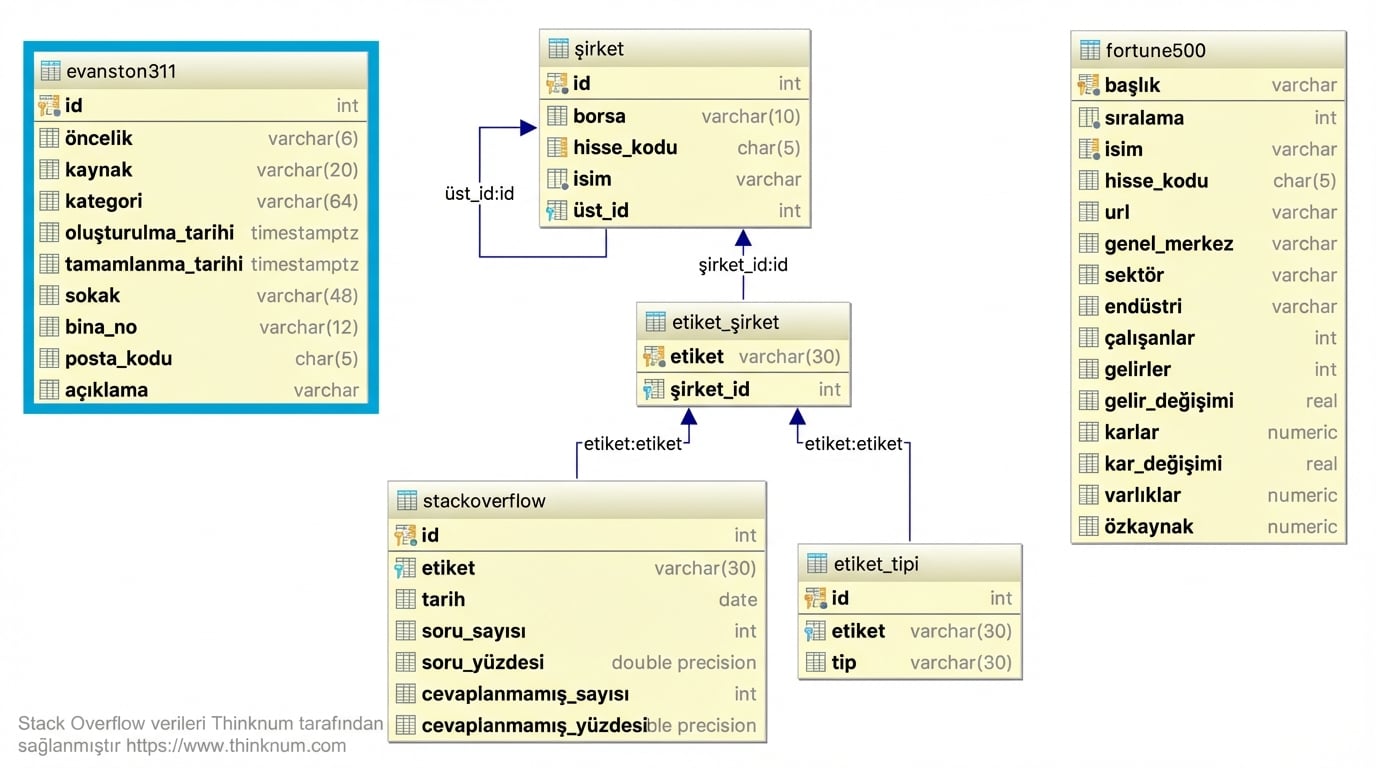The width and height of the screenshot is (1376, 768).
Task: Select the gelir_değişimi column in fortune500
Action: [x=1208, y=401]
